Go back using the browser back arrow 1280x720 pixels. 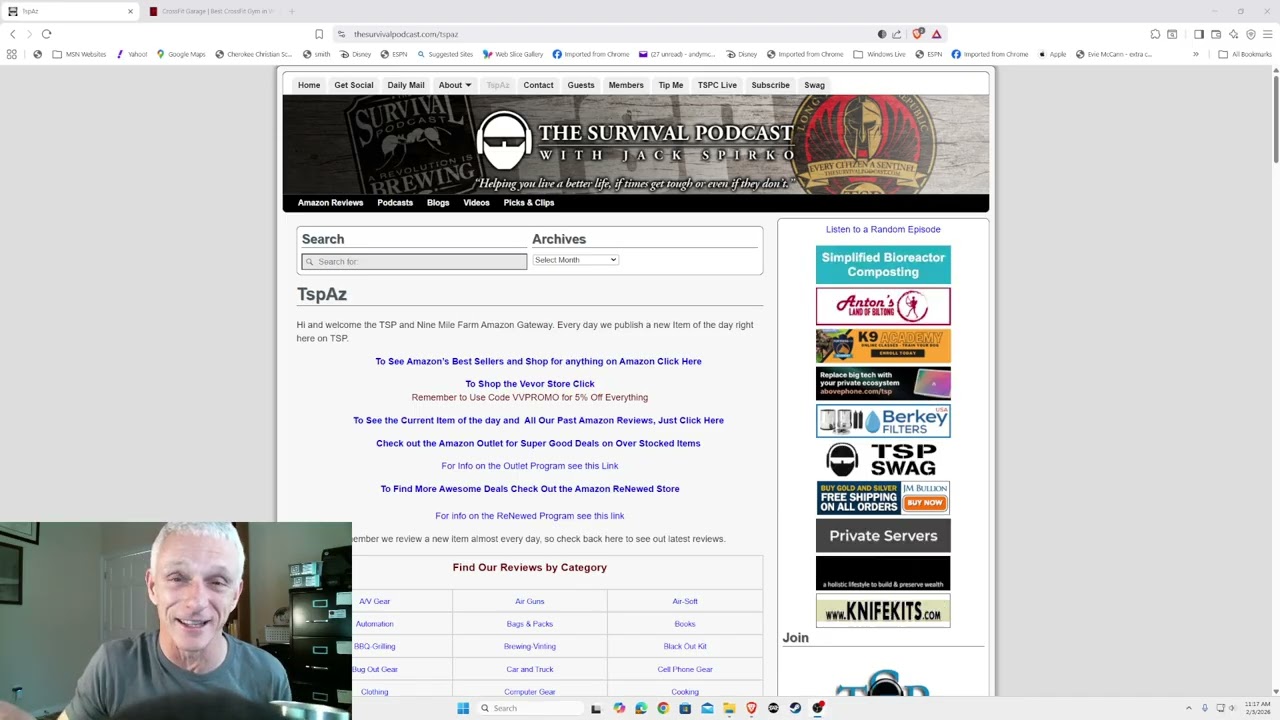pos(12,34)
